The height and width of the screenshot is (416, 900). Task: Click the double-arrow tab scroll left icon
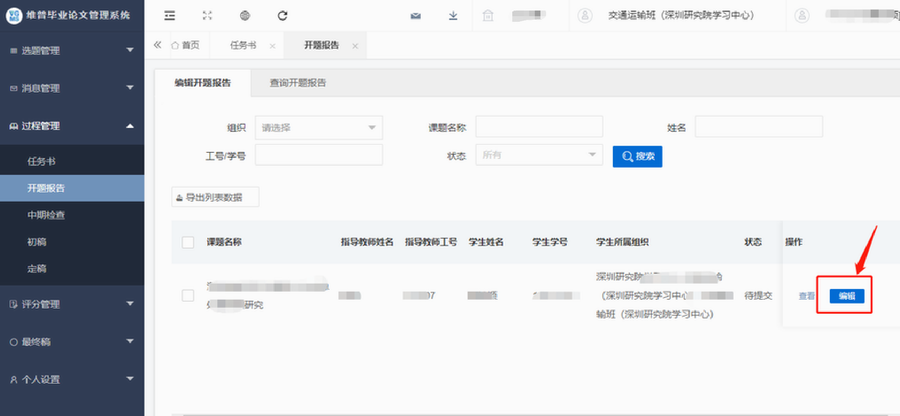click(158, 45)
